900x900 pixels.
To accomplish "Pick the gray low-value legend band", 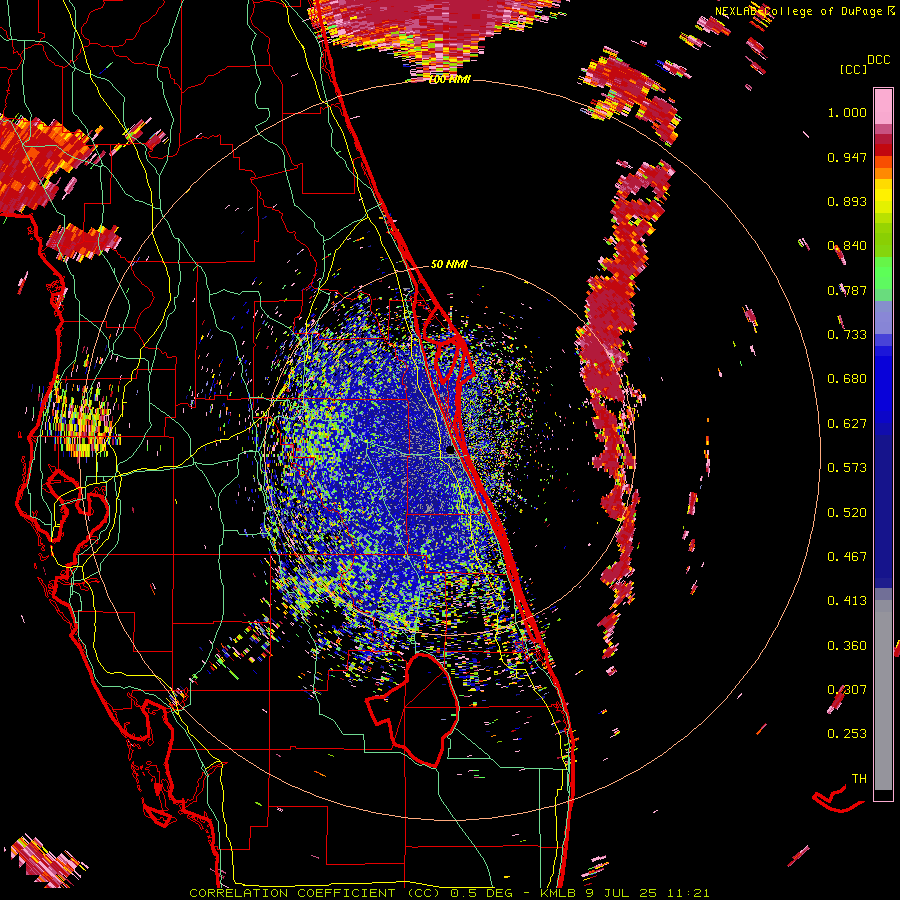I will pyautogui.click(x=883, y=695).
